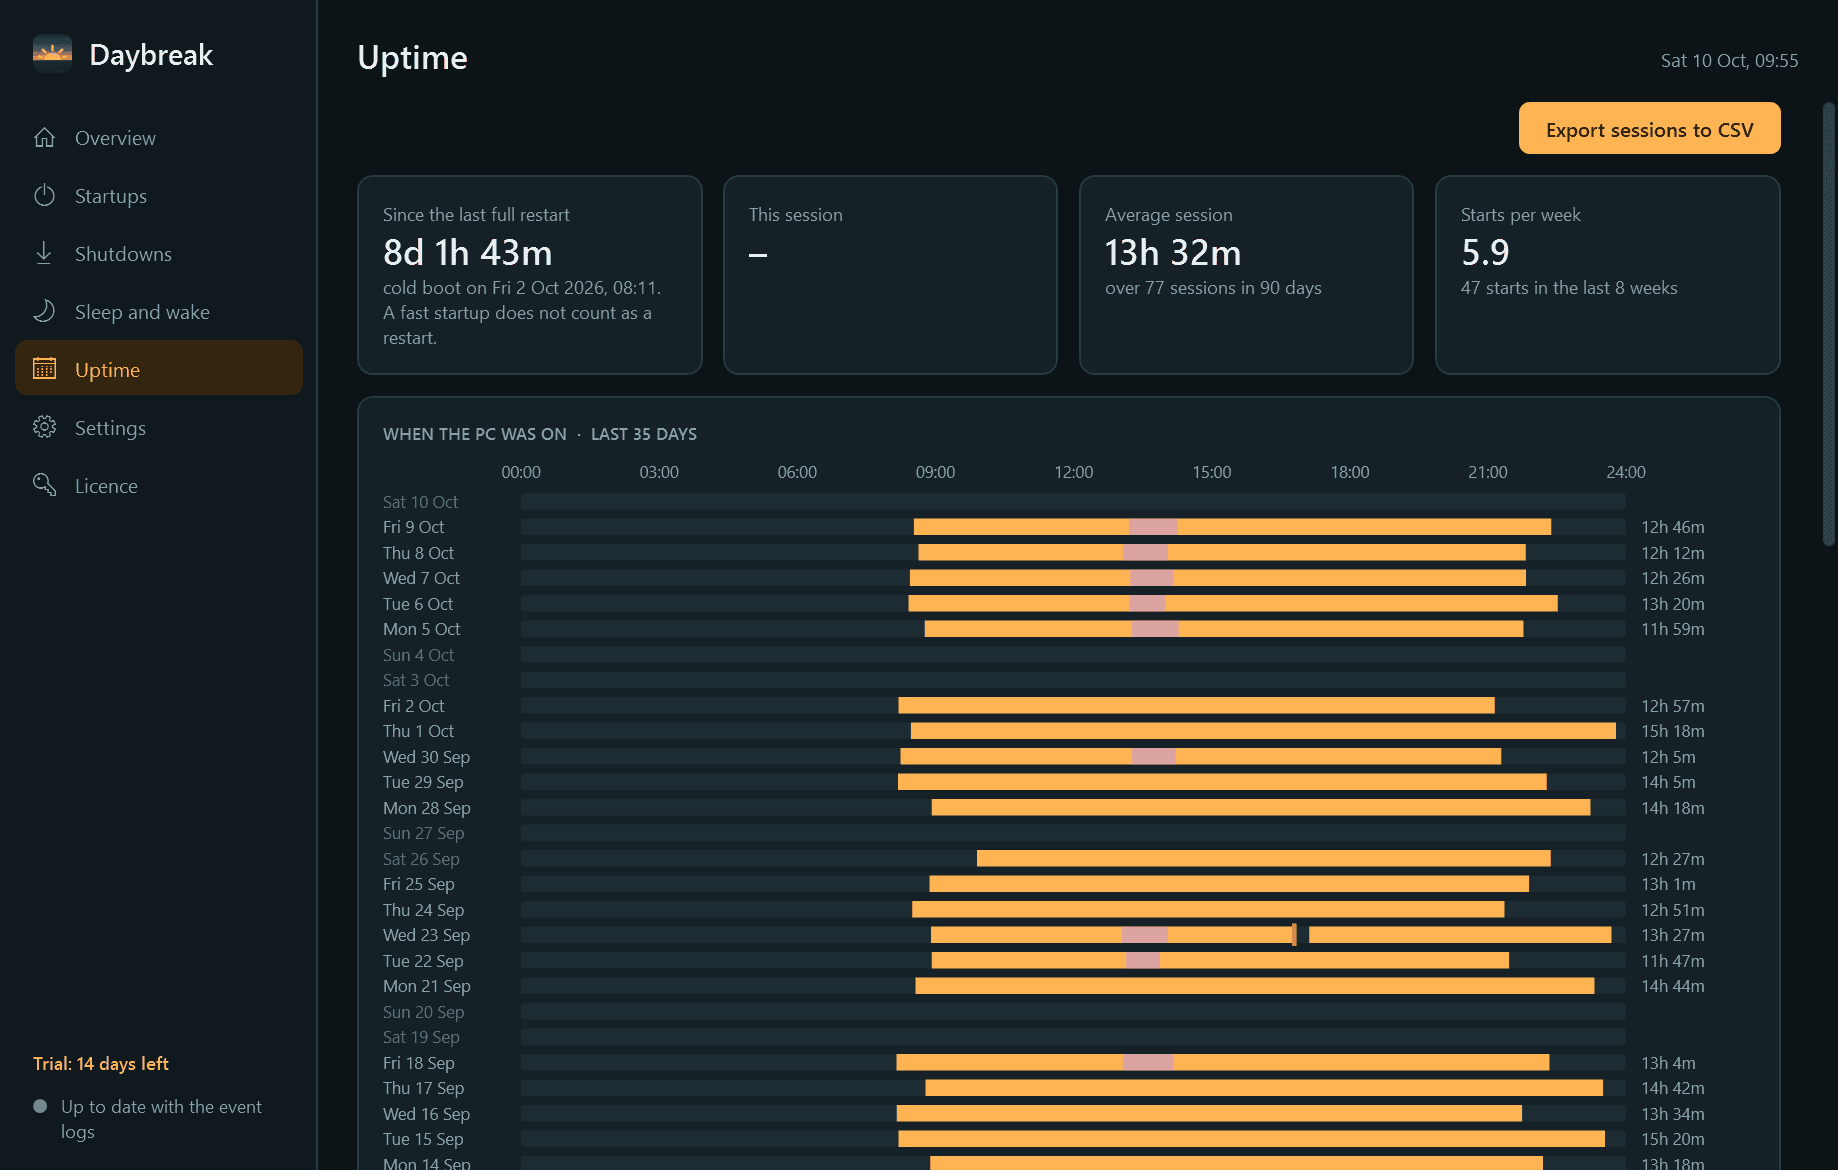Image resolution: width=1838 pixels, height=1170 pixels.
Task: Select the Since the last full restart card
Action: pos(530,275)
